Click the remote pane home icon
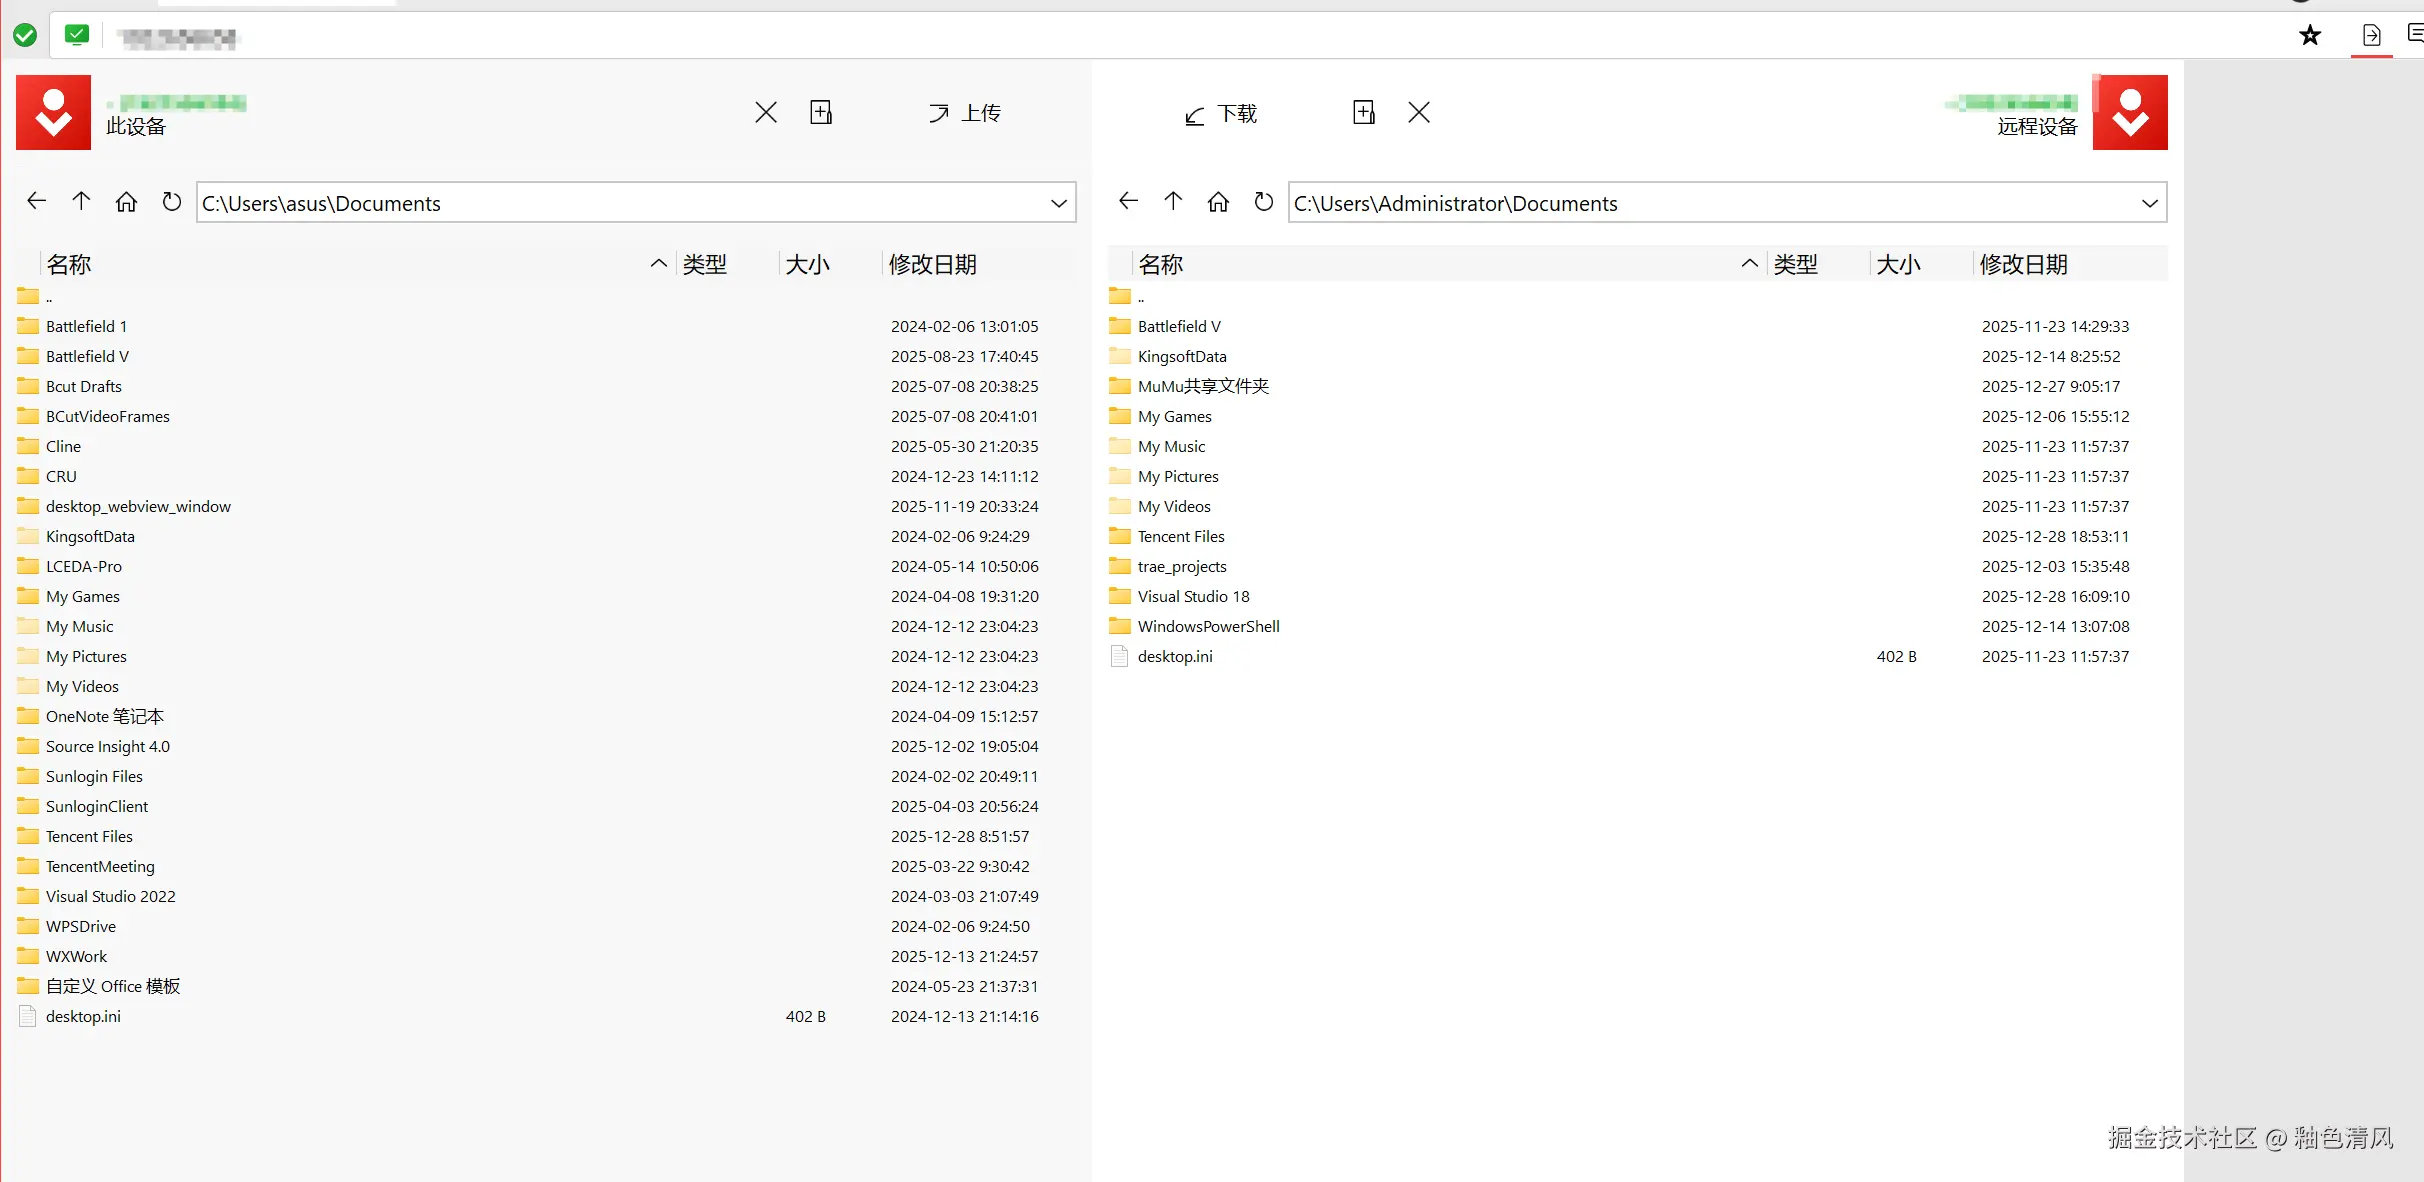The width and height of the screenshot is (2424, 1182). click(x=1218, y=202)
